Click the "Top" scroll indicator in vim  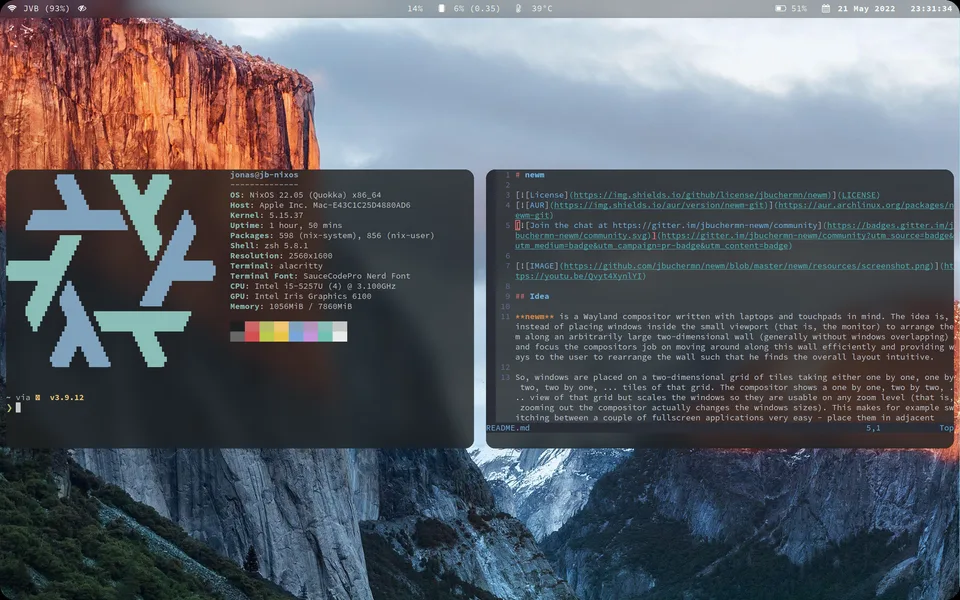[947, 428]
